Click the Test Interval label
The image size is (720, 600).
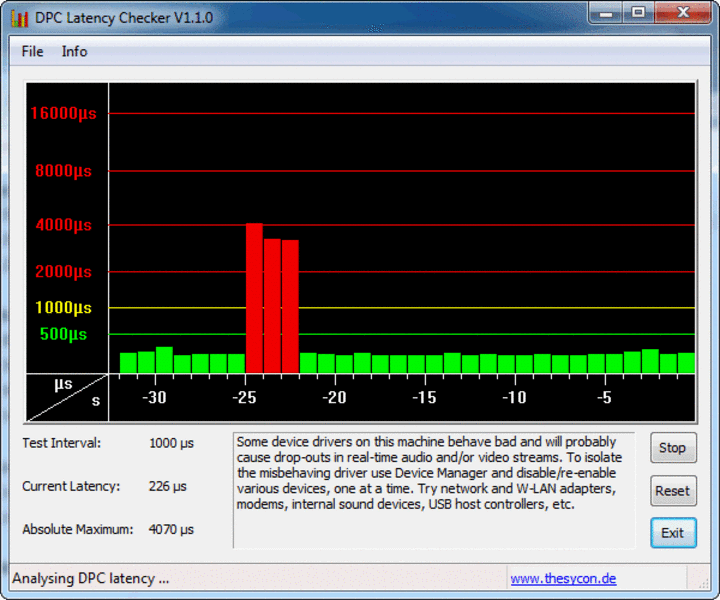point(62,443)
